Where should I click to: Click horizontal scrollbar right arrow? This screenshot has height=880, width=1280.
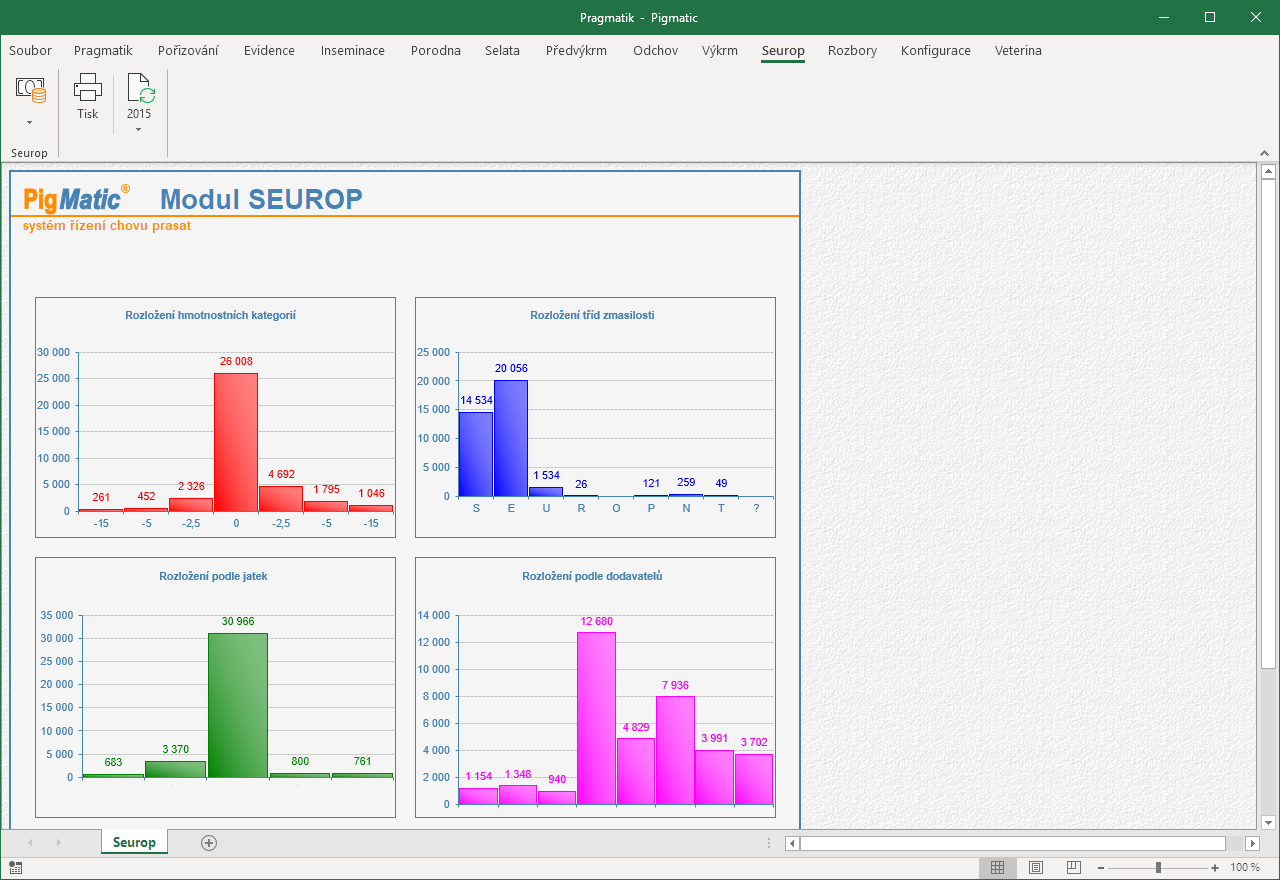(x=1252, y=843)
